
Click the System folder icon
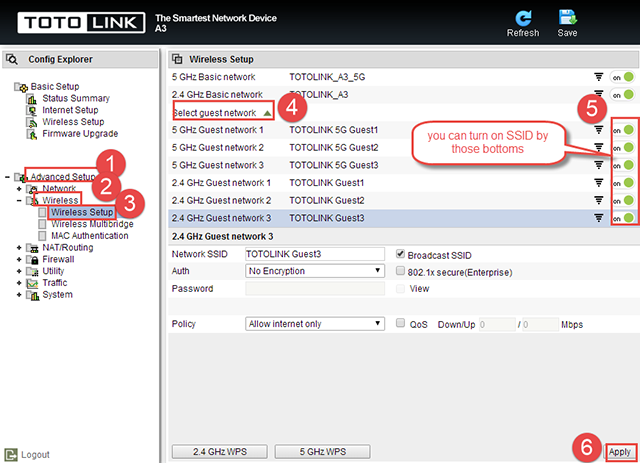32,295
